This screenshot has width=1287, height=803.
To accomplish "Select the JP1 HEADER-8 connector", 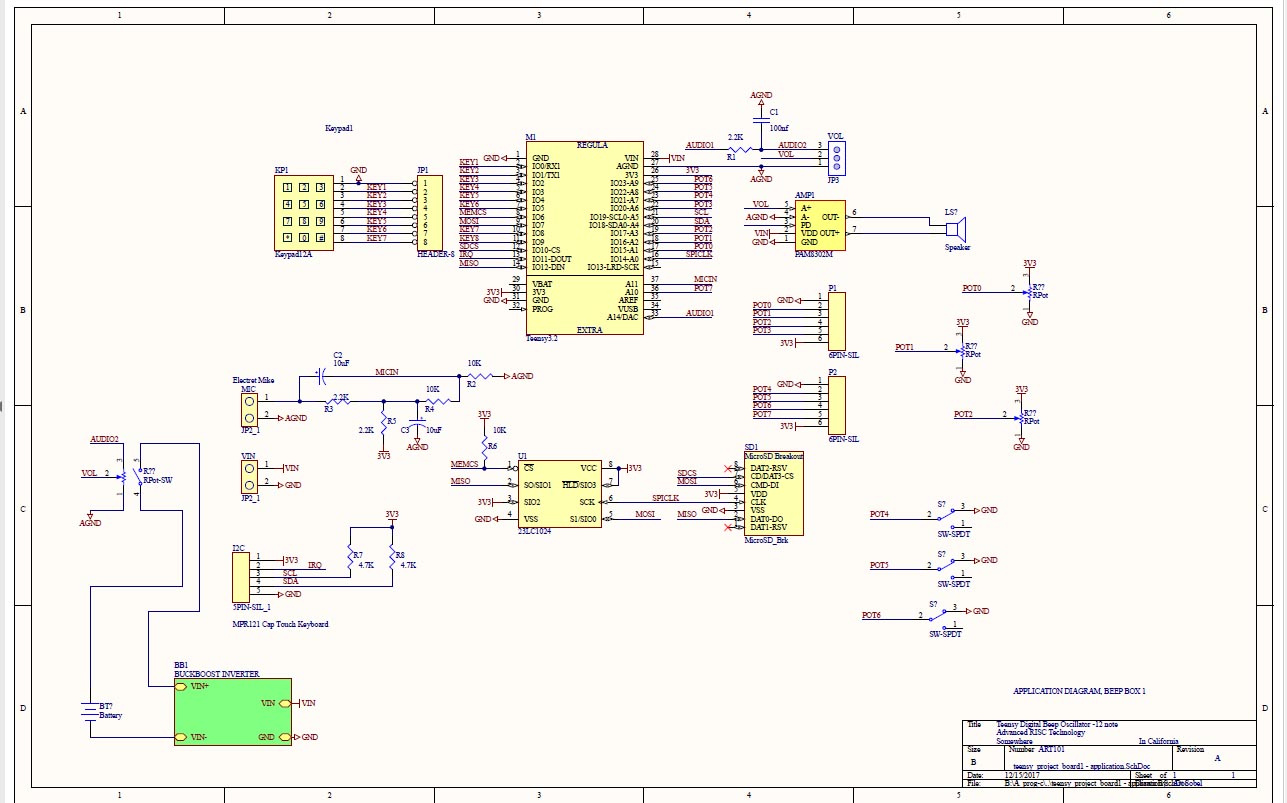I will pyautogui.click(x=429, y=213).
